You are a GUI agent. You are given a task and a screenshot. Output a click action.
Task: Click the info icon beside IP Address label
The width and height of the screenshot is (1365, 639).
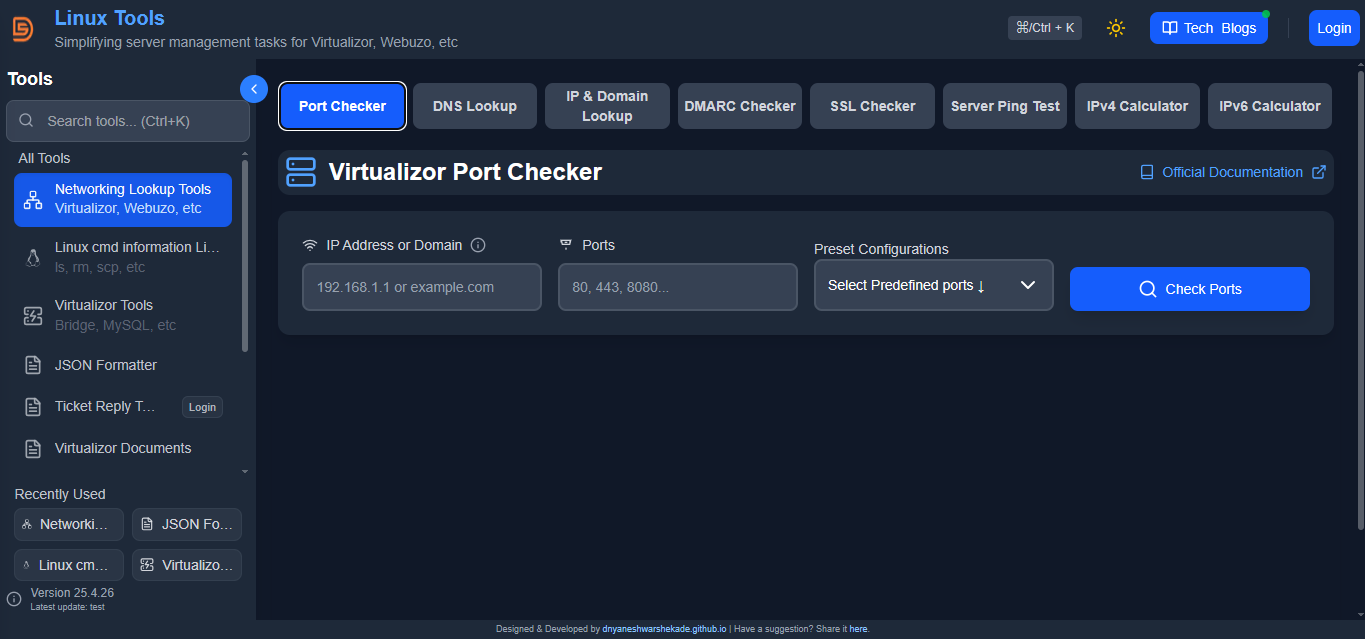[x=478, y=245]
